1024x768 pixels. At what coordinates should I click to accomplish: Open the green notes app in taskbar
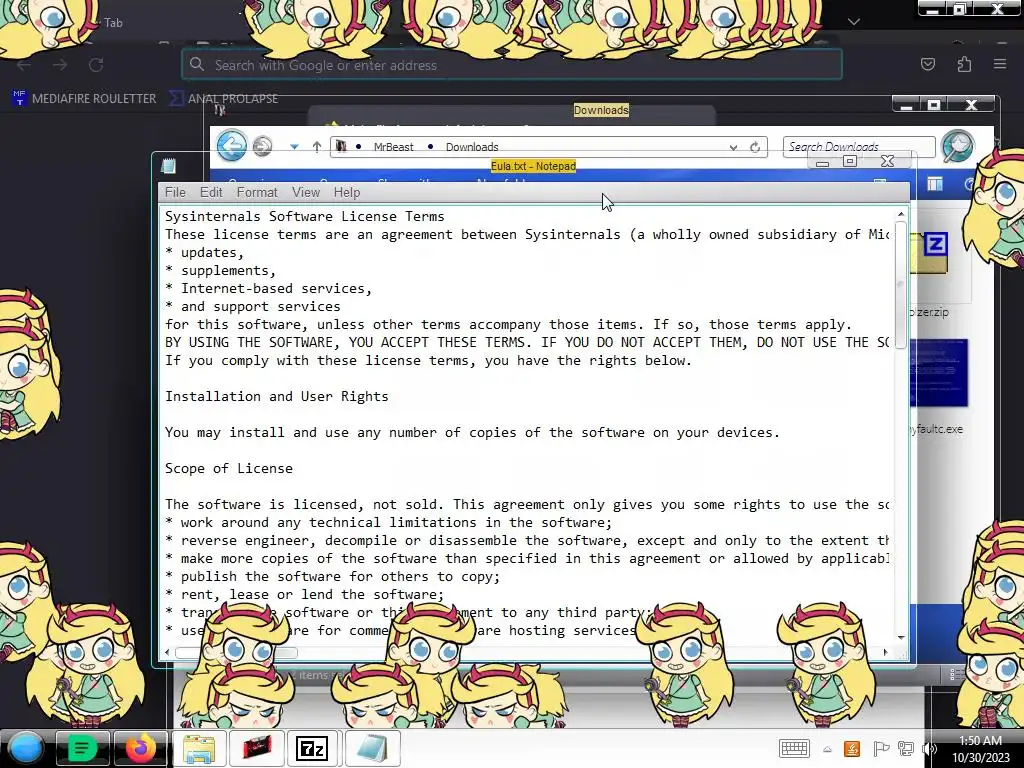coord(82,748)
